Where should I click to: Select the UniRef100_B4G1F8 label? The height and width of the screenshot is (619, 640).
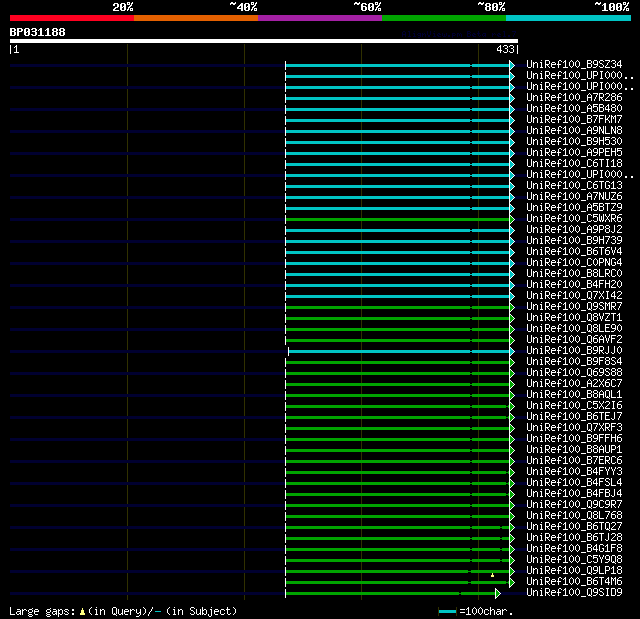(x=574, y=549)
